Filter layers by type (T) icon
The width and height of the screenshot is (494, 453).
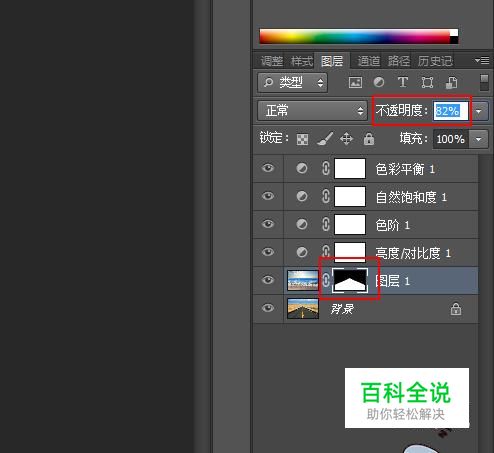(403, 82)
